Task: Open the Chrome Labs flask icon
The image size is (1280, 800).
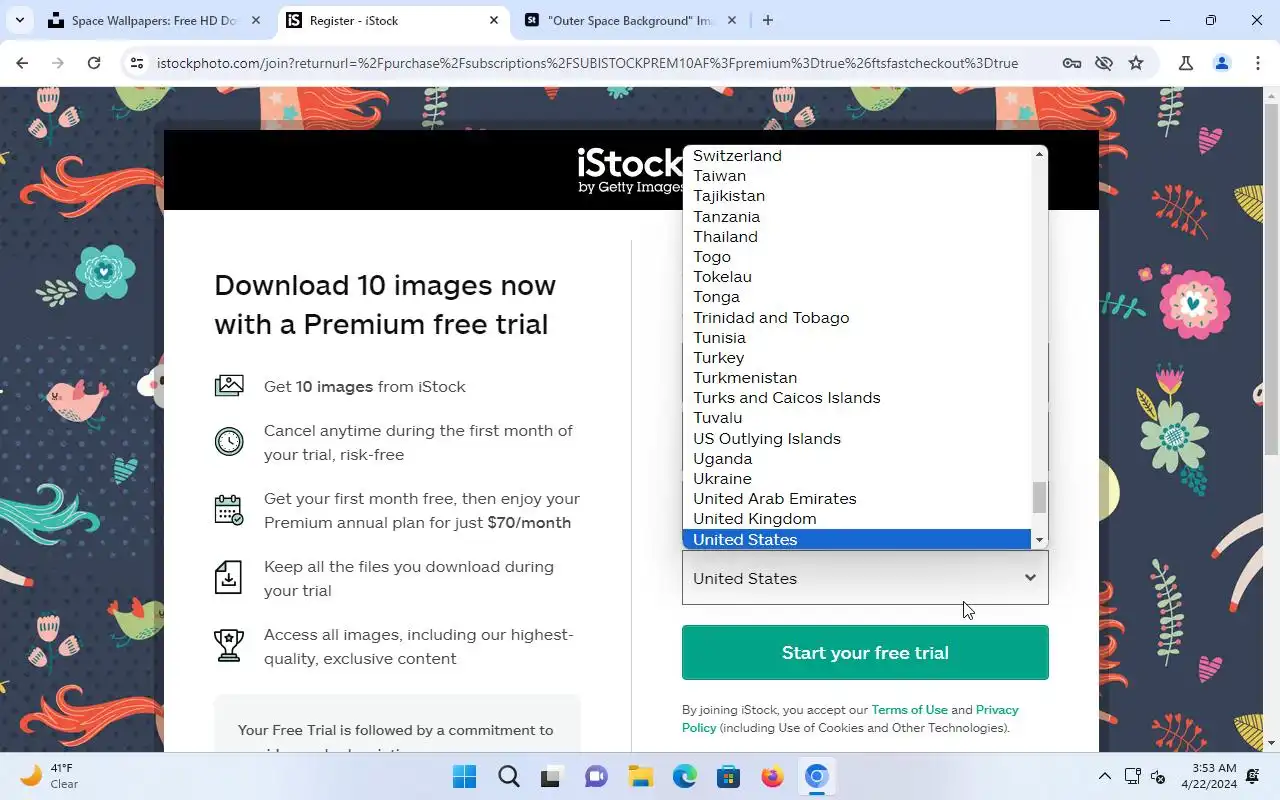Action: coord(1186,63)
